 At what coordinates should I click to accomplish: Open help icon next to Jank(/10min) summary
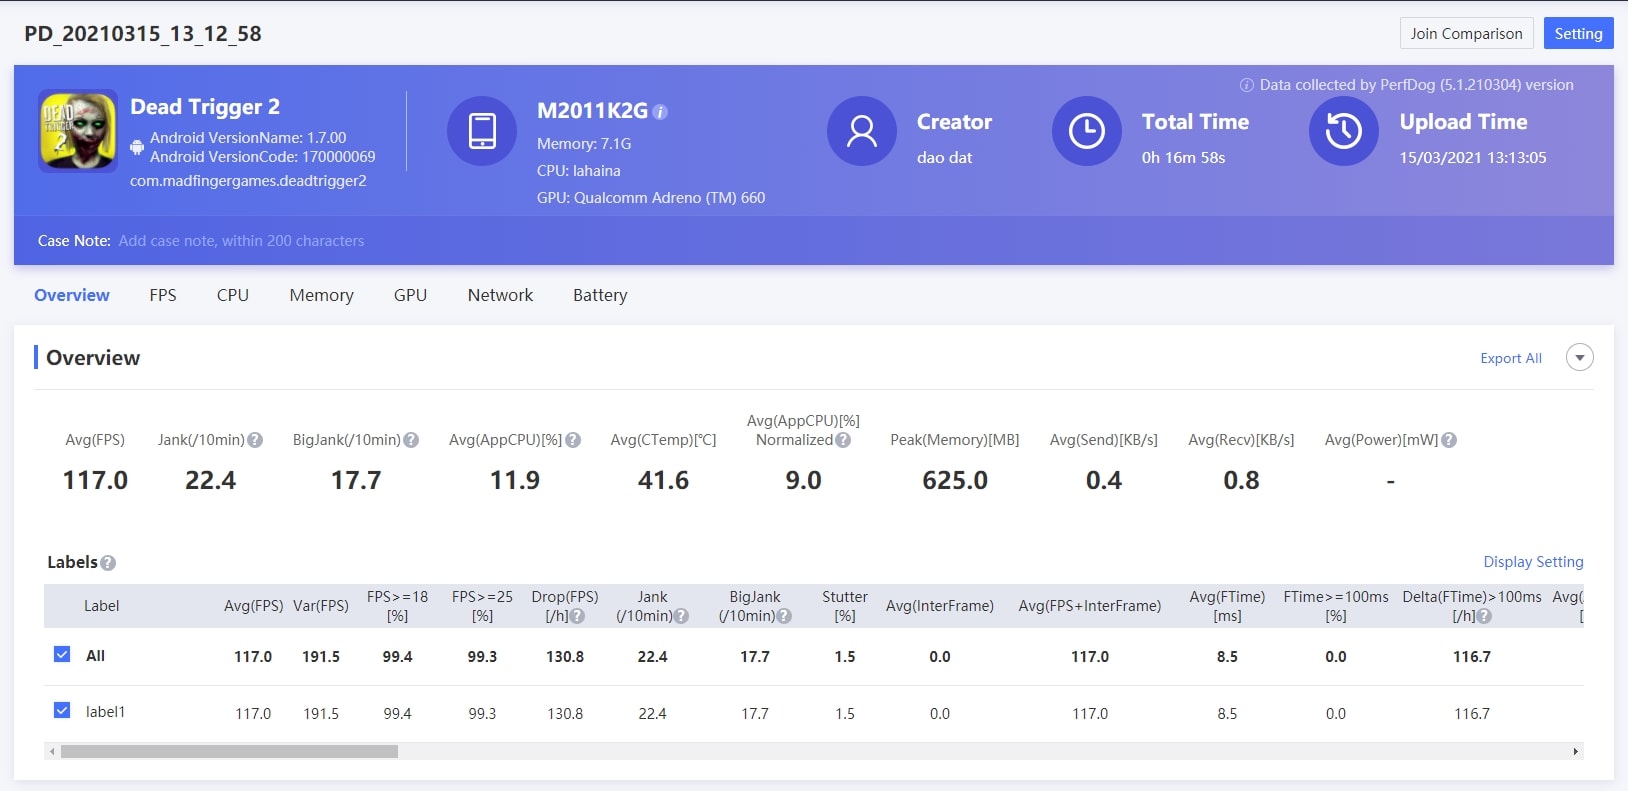tap(255, 440)
